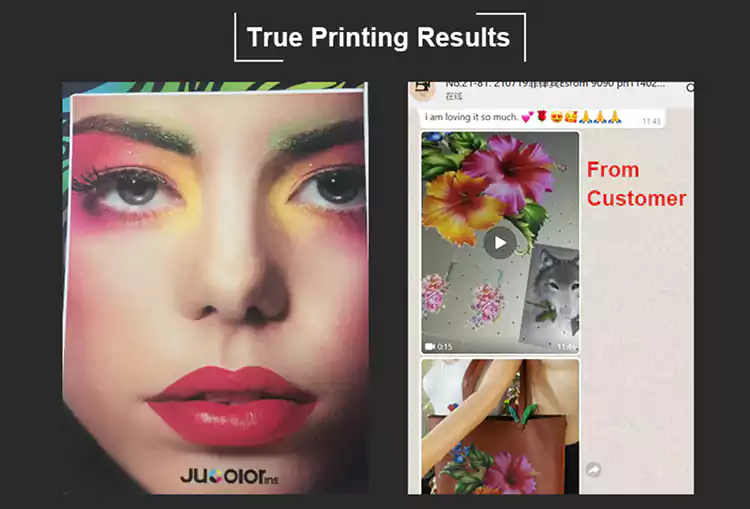The width and height of the screenshot is (750, 509).
Task: Click the red 'From Customer' label
Action: [x=636, y=184]
